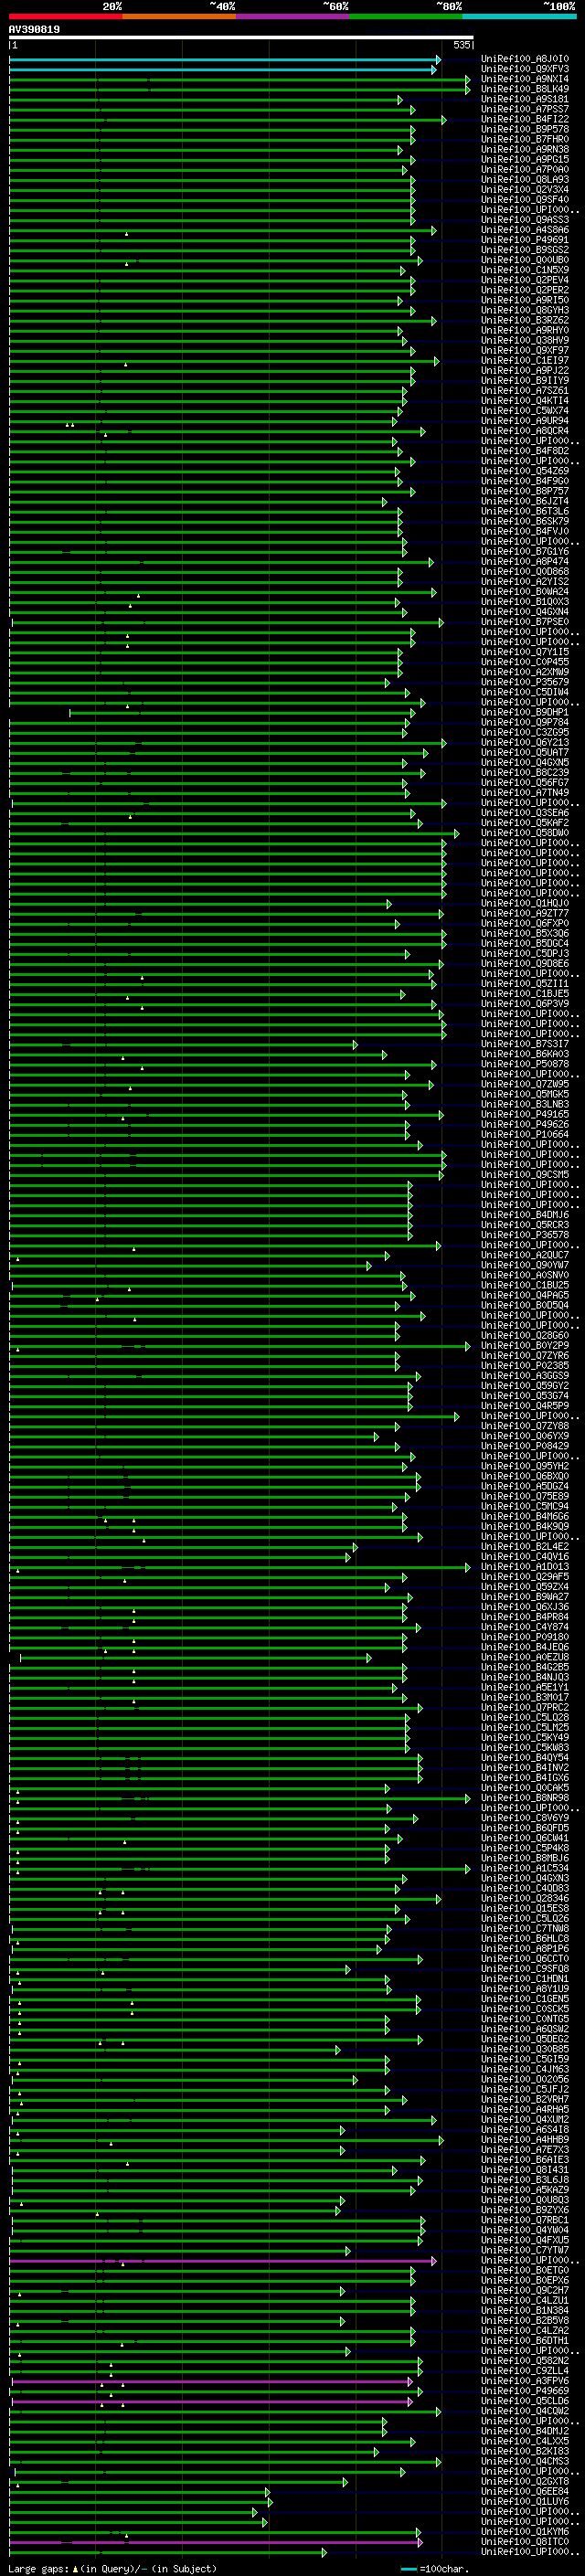Select label UniRef100_B9DHP1
Image resolution: width=585 pixels, height=2576 pixels.
point(525,712)
